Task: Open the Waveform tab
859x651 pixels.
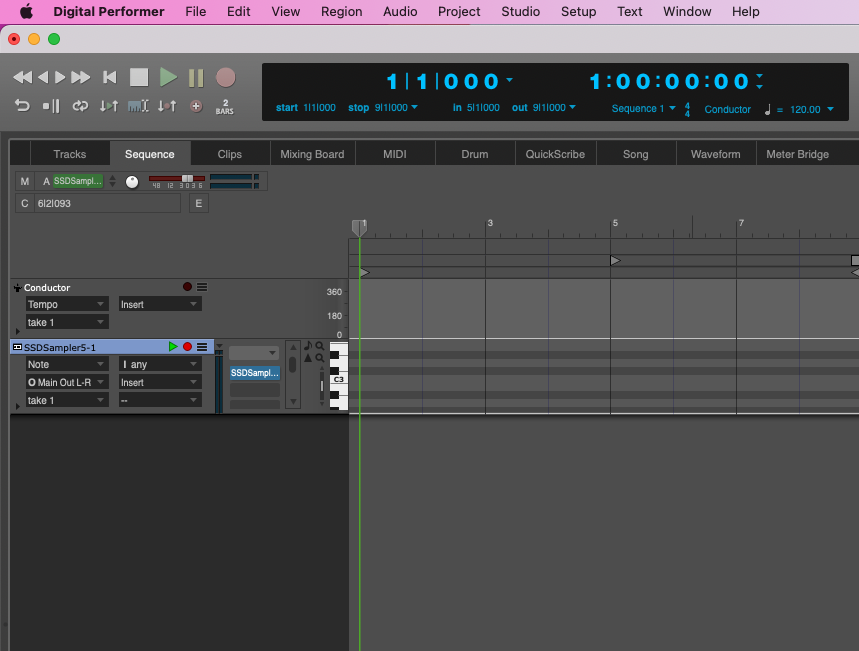Action: [715, 154]
